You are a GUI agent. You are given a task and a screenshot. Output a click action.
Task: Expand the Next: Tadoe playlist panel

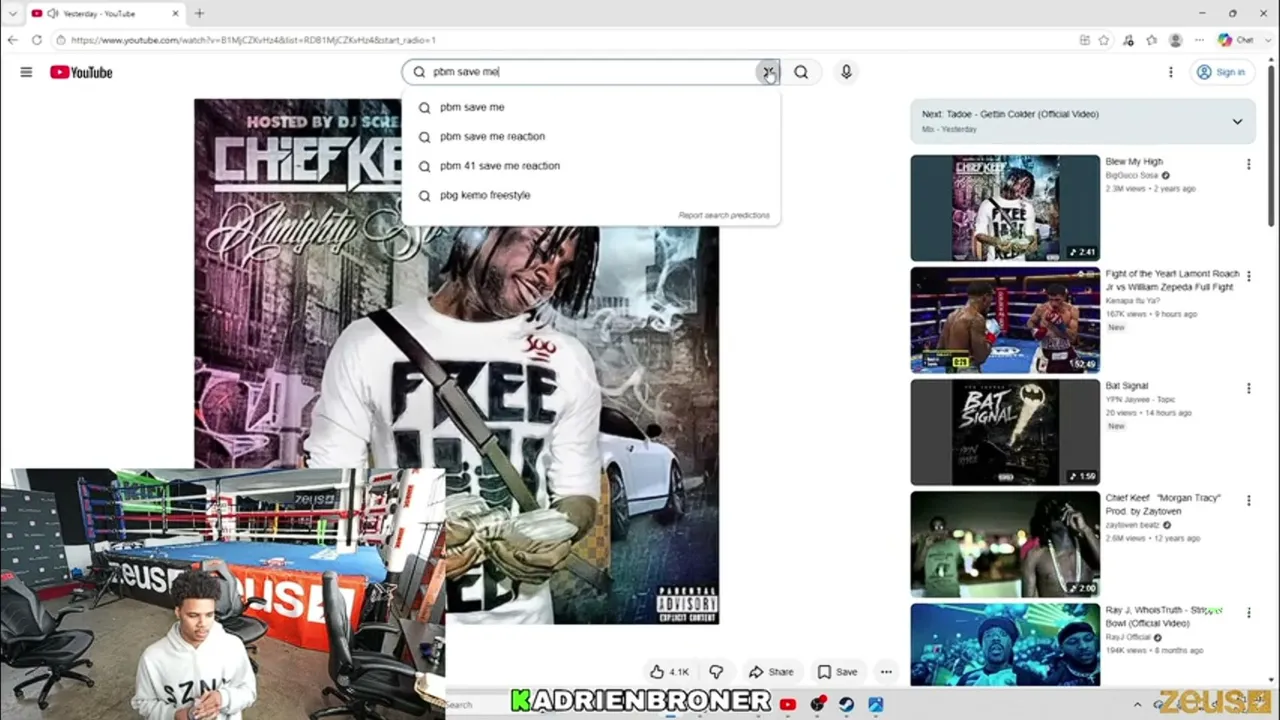click(1237, 121)
